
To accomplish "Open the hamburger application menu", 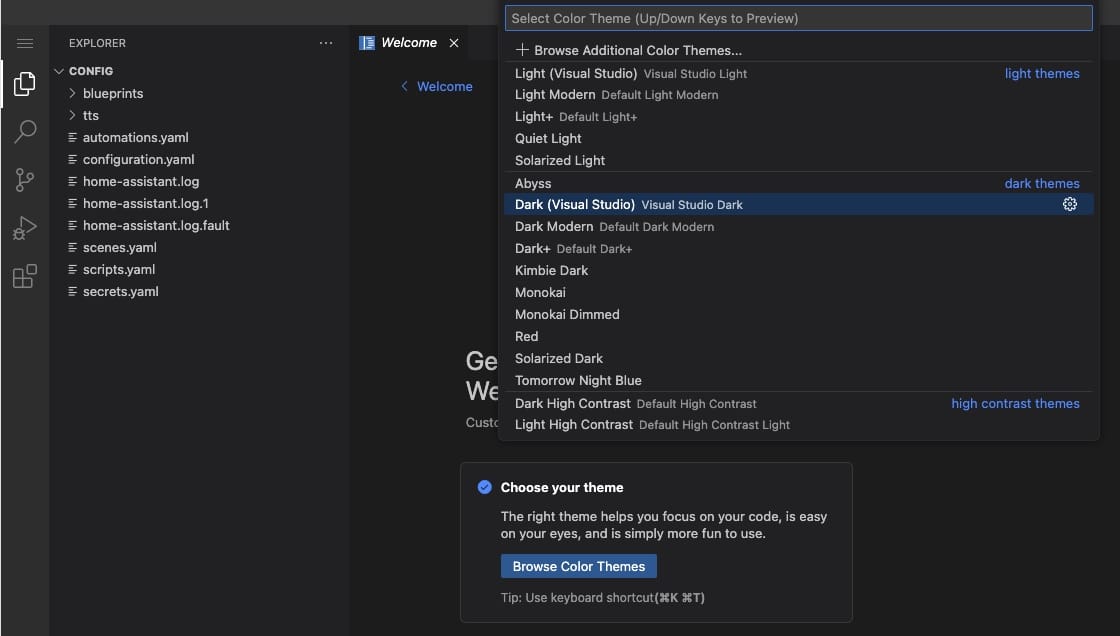I will coord(25,44).
